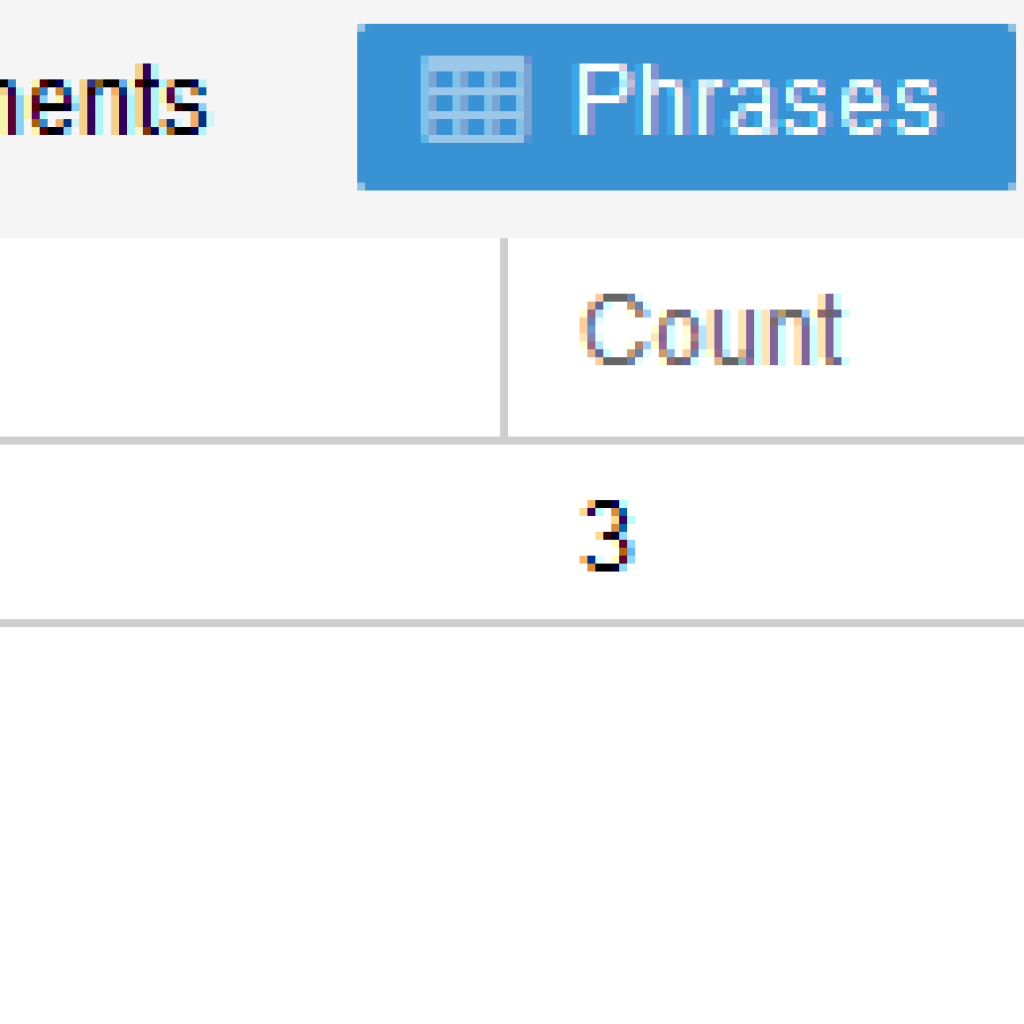Select the empty header cell left of Count

tap(249, 337)
